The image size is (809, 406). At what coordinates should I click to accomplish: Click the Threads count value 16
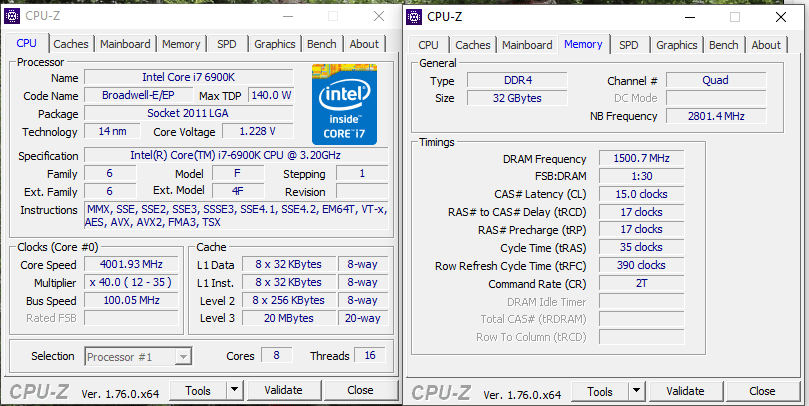370,355
